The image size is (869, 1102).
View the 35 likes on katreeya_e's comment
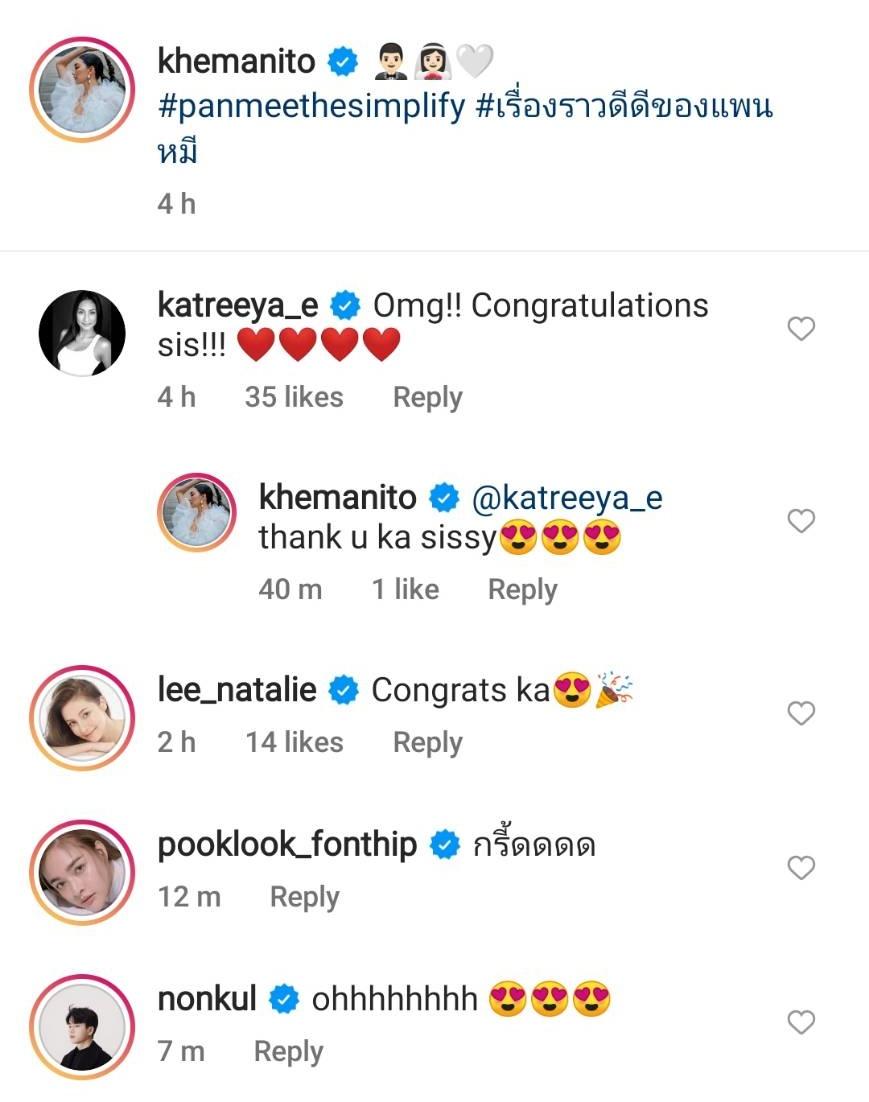tap(293, 398)
